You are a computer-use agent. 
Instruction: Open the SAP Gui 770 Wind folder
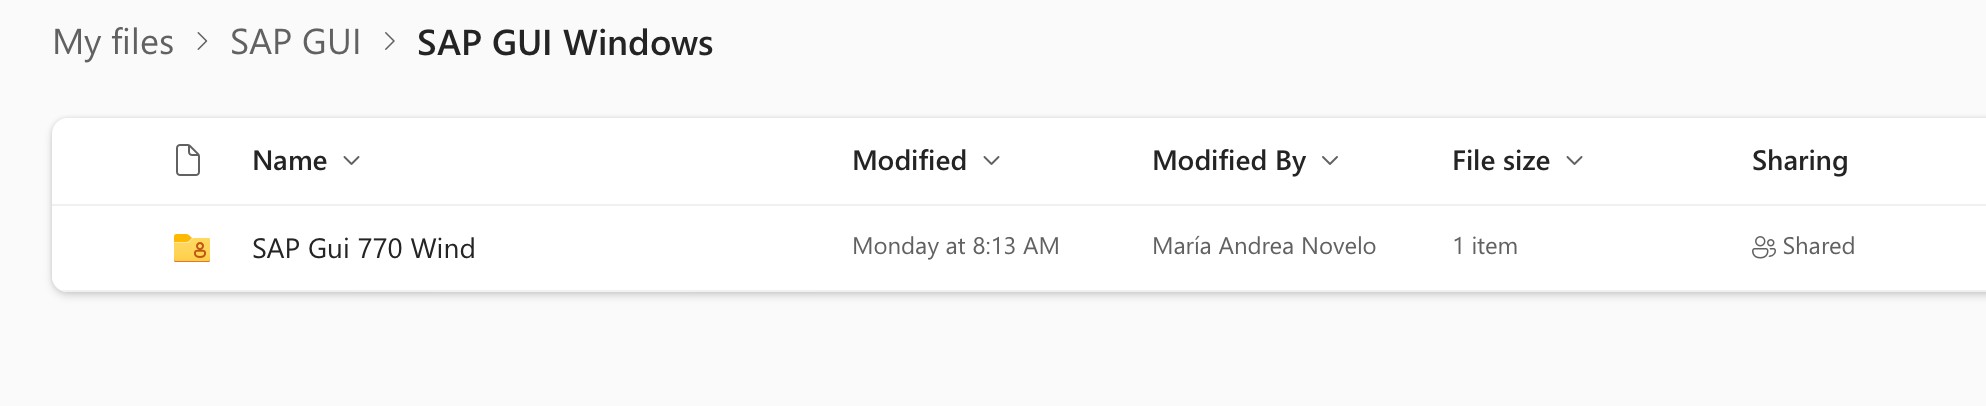363,248
